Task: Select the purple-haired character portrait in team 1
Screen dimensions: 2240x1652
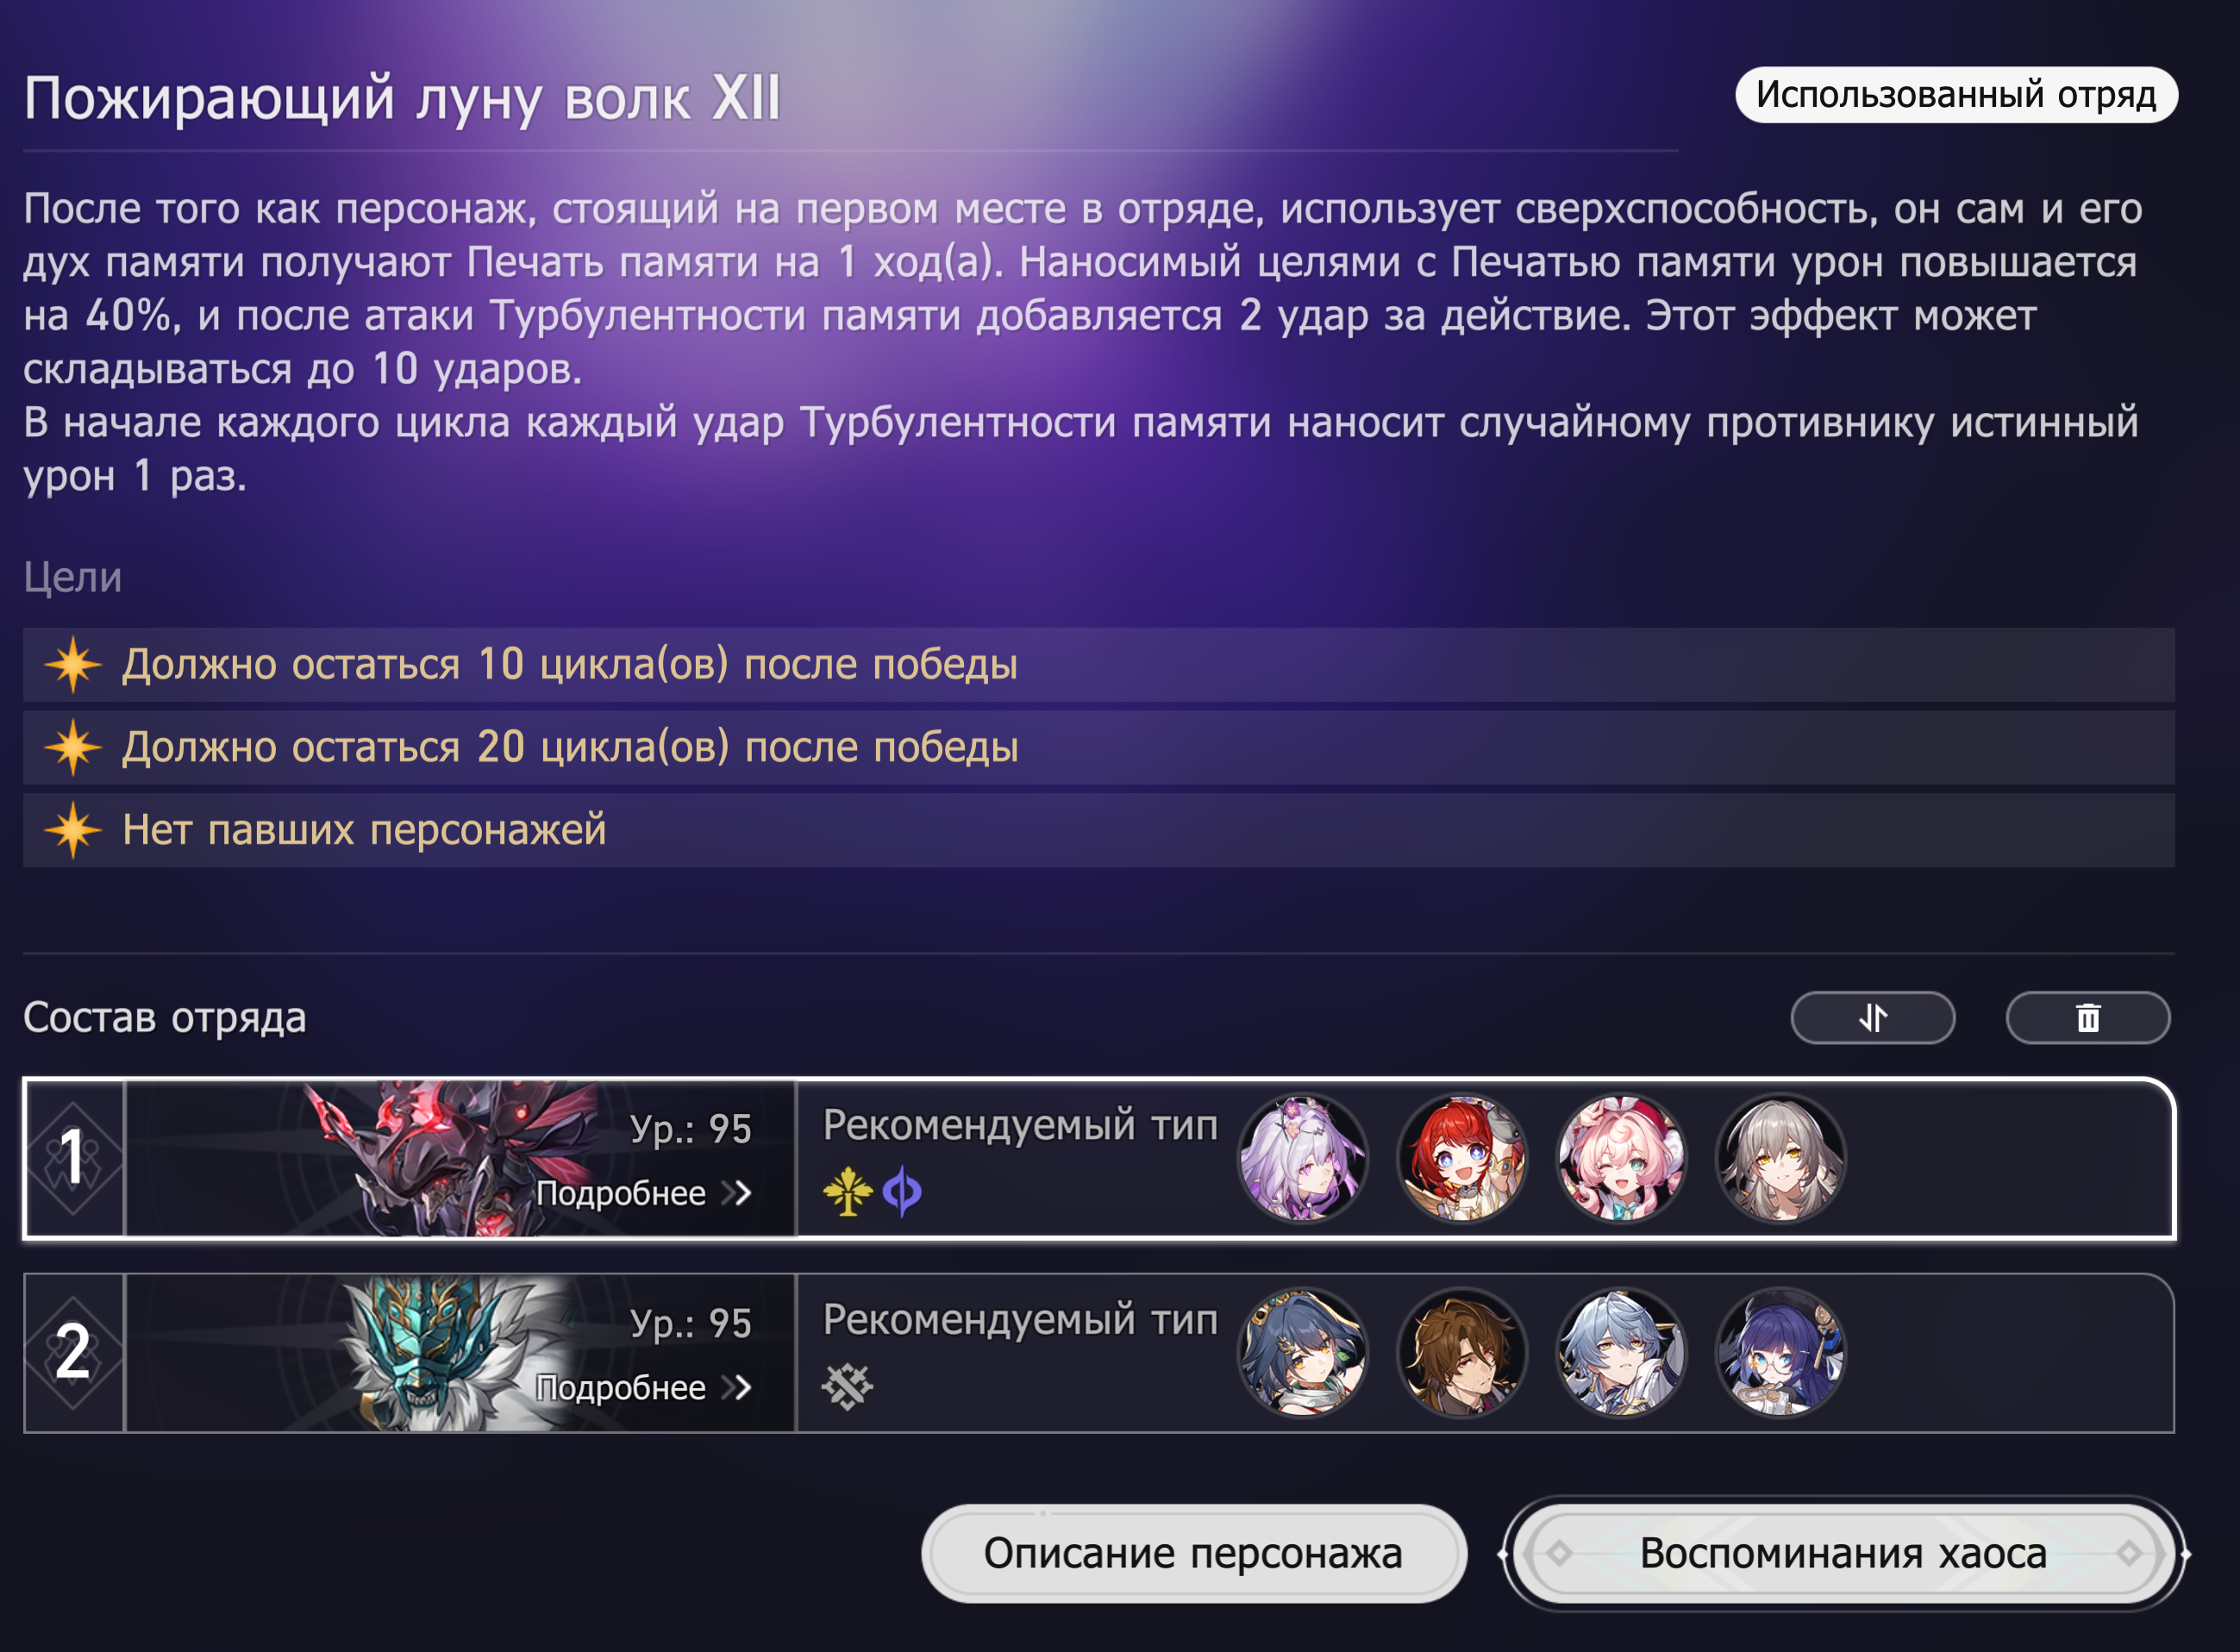Action: point(1302,1158)
